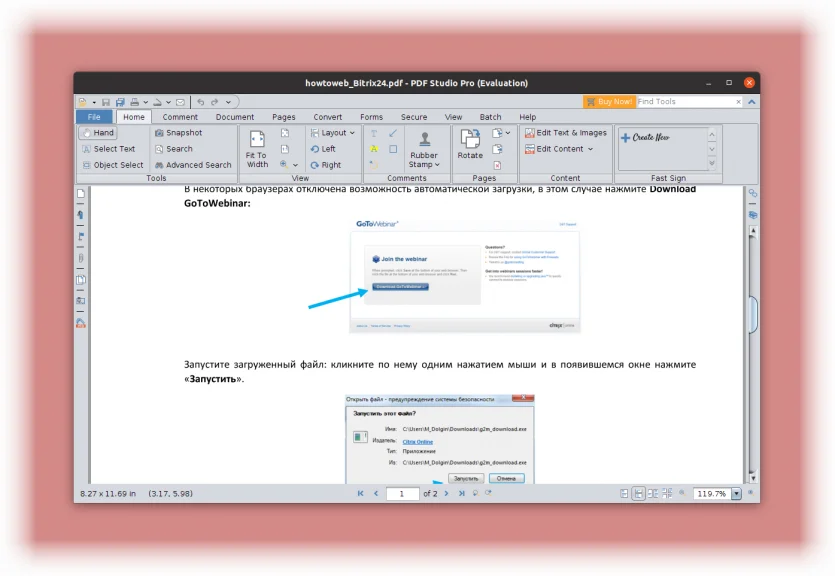Switch to the Comment tab
This screenshot has width=835, height=576.
tap(180, 117)
